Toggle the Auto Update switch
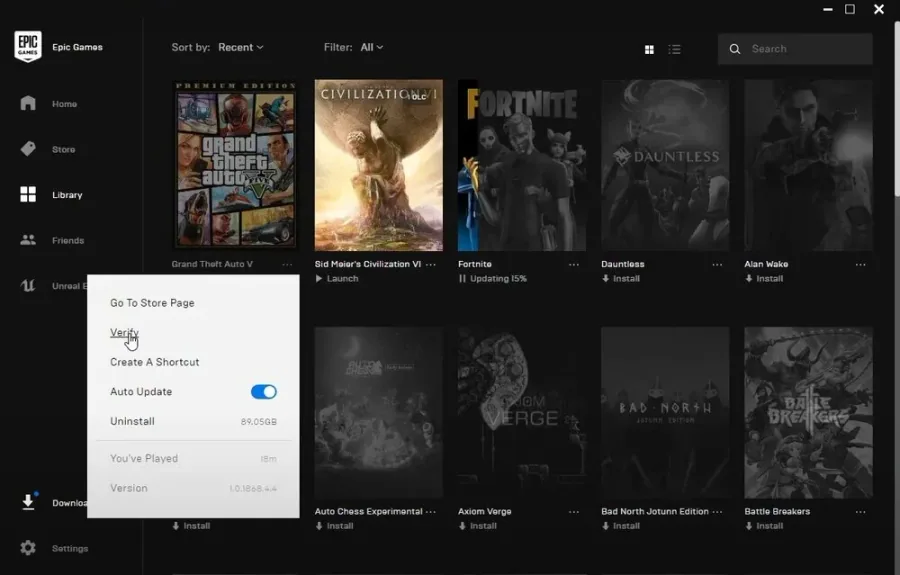Image resolution: width=900 pixels, height=575 pixels. 264,391
